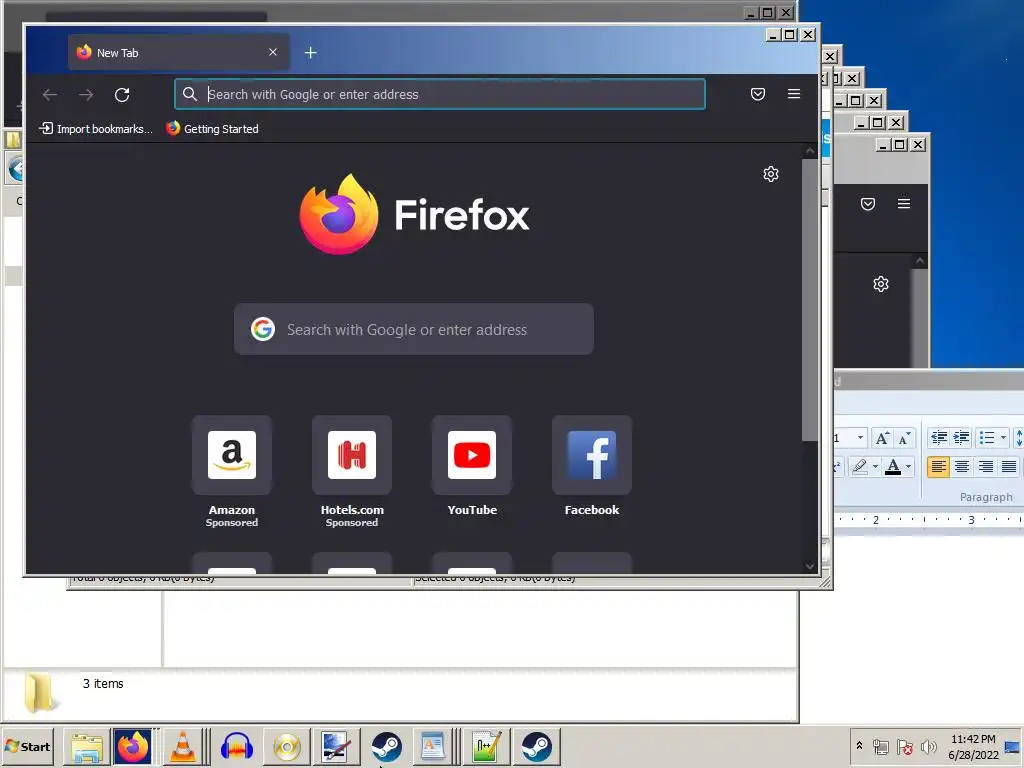Image resolution: width=1024 pixels, height=768 pixels.
Task: Click Decrease indent in WordPad ribbon
Action: click(x=939, y=438)
